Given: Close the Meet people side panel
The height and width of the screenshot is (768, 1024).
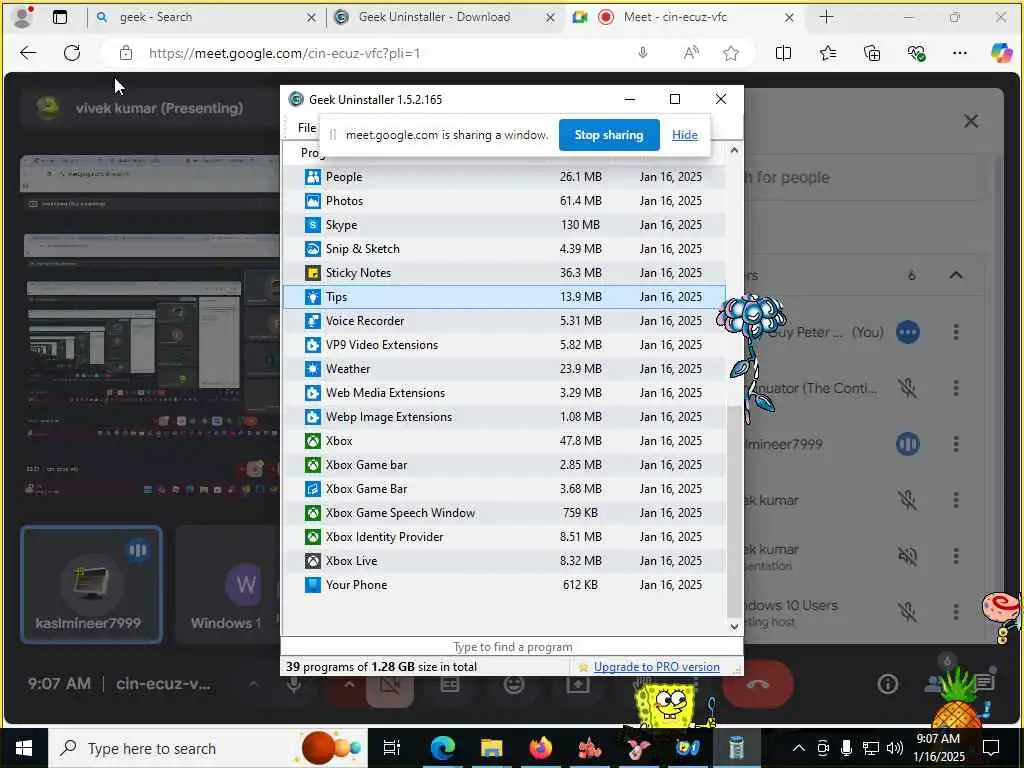Looking at the screenshot, I should point(970,121).
